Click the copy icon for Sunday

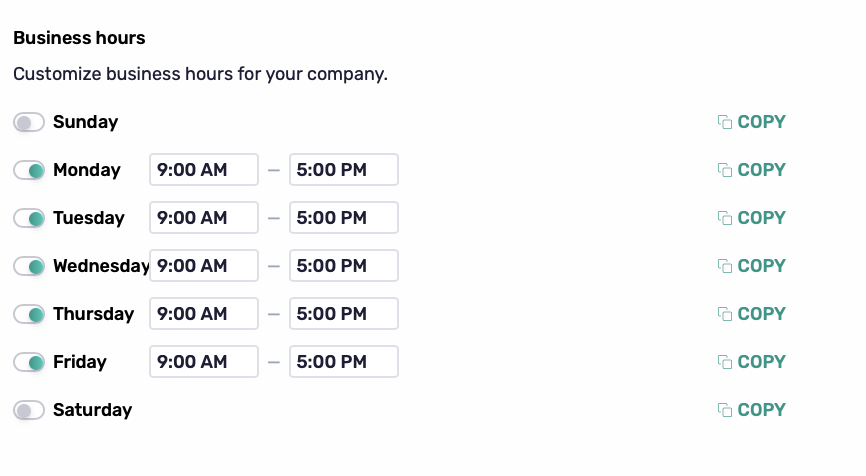(725, 122)
